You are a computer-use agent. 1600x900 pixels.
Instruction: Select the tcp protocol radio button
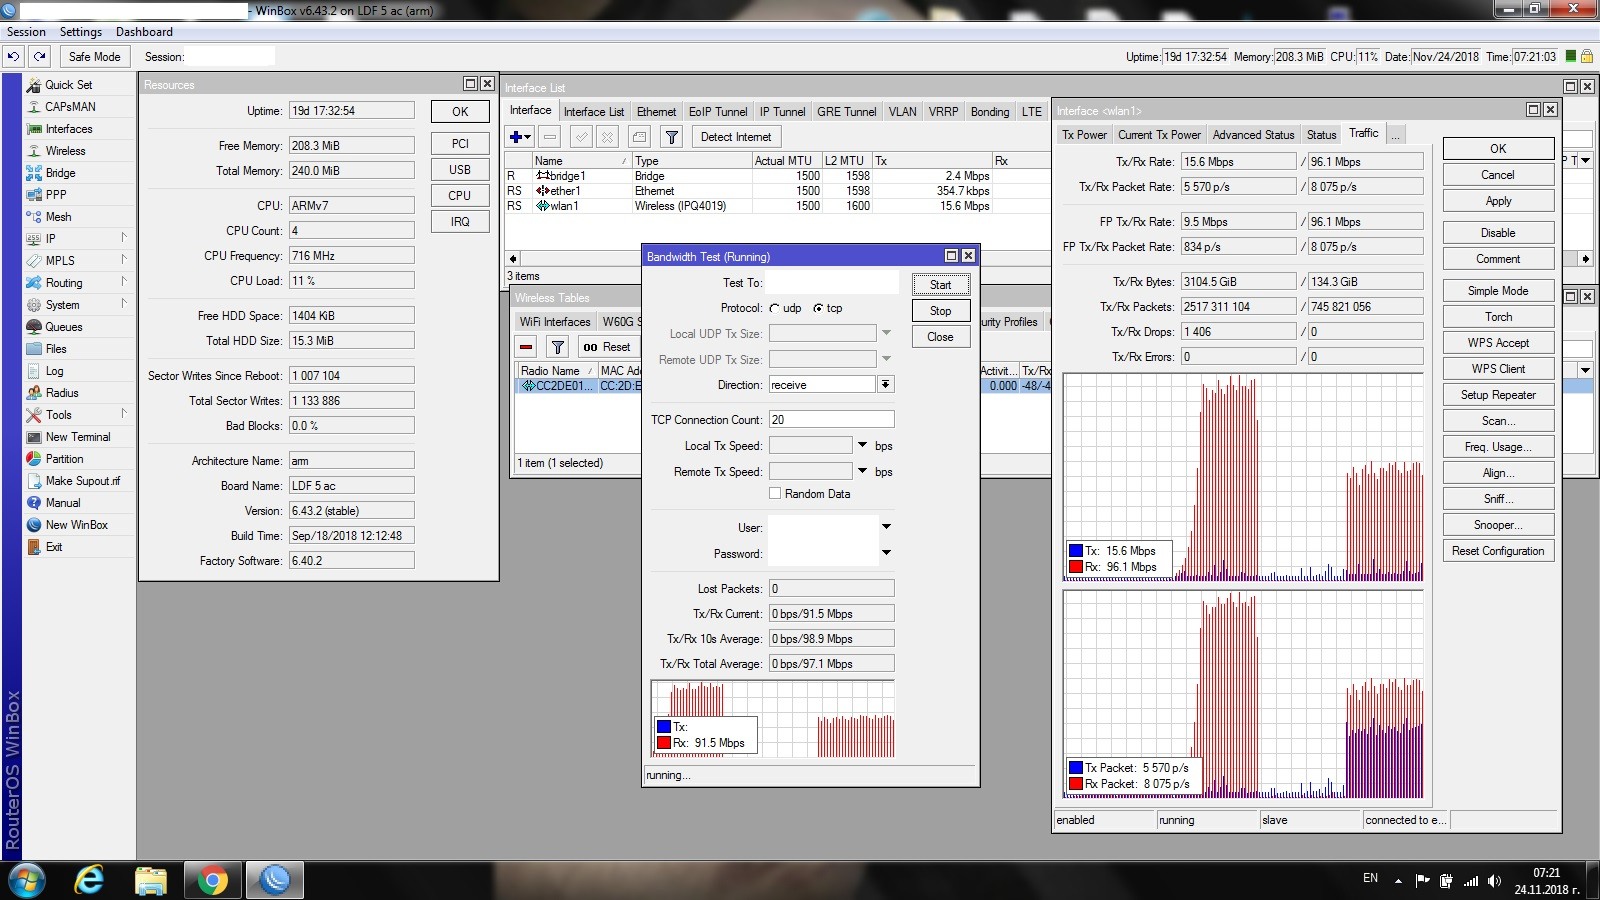click(x=818, y=308)
